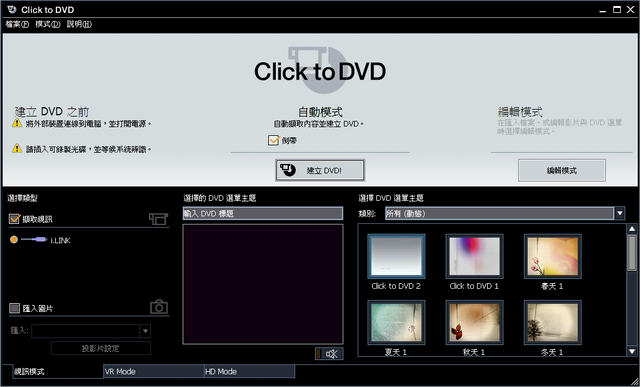Click the 選擇類型 label
Viewport: 640px width, 387px height.
pyautogui.click(x=22, y=198)
